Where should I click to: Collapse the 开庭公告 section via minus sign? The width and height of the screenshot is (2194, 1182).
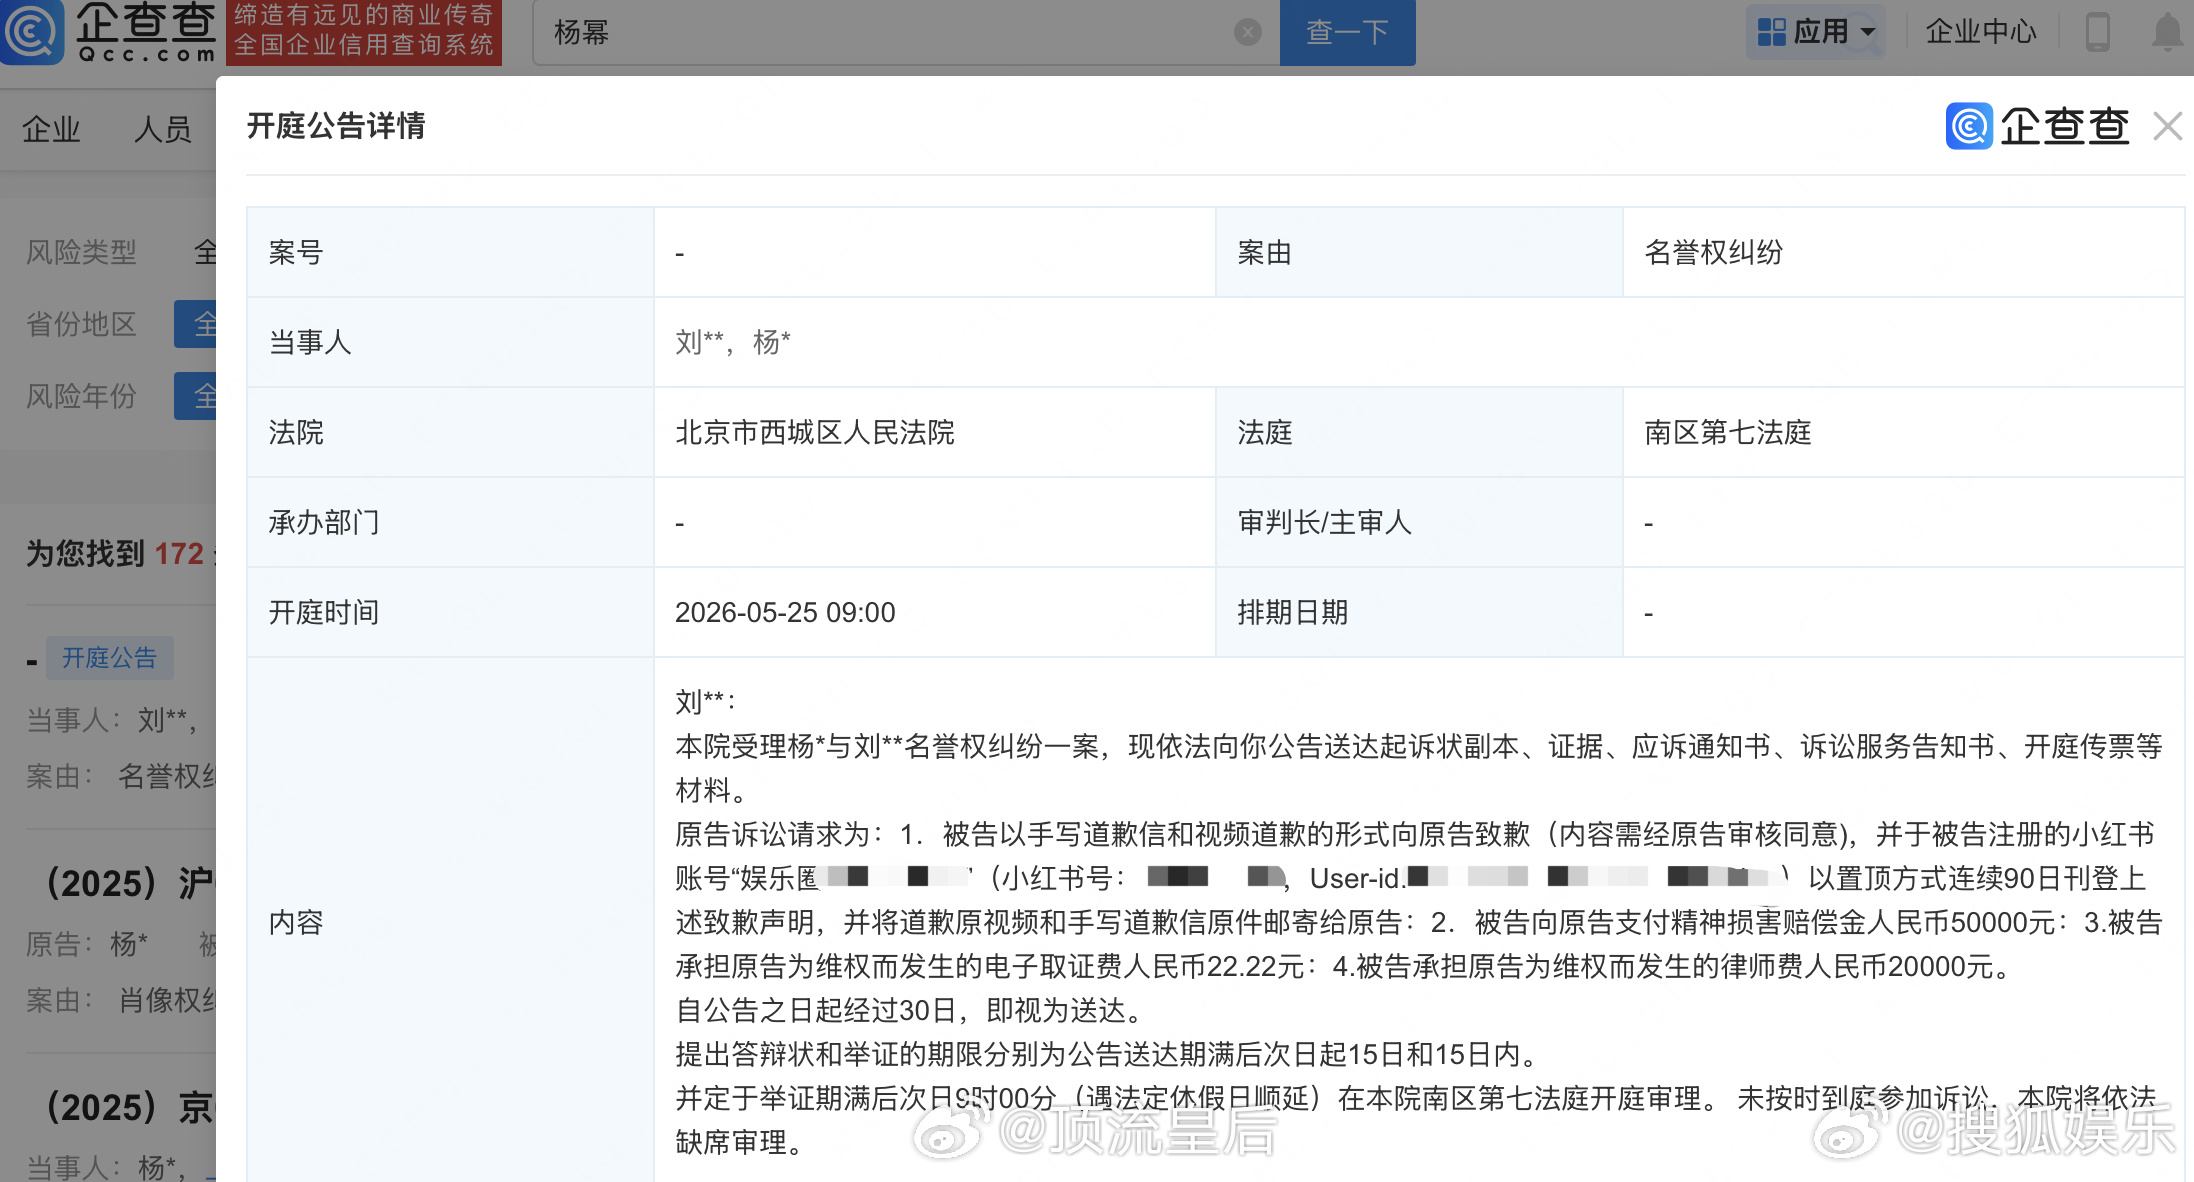click(x=33, y=659)
